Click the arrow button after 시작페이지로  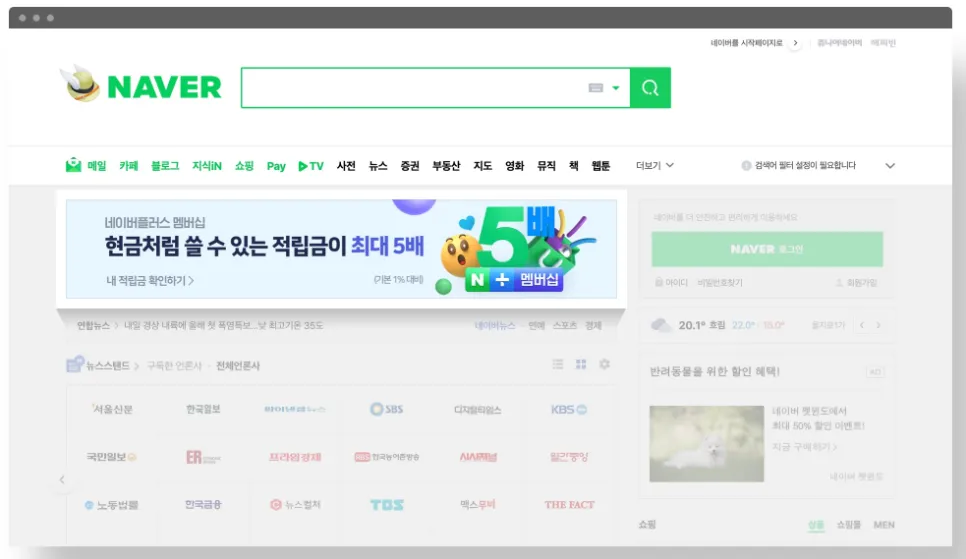(795, 43)
